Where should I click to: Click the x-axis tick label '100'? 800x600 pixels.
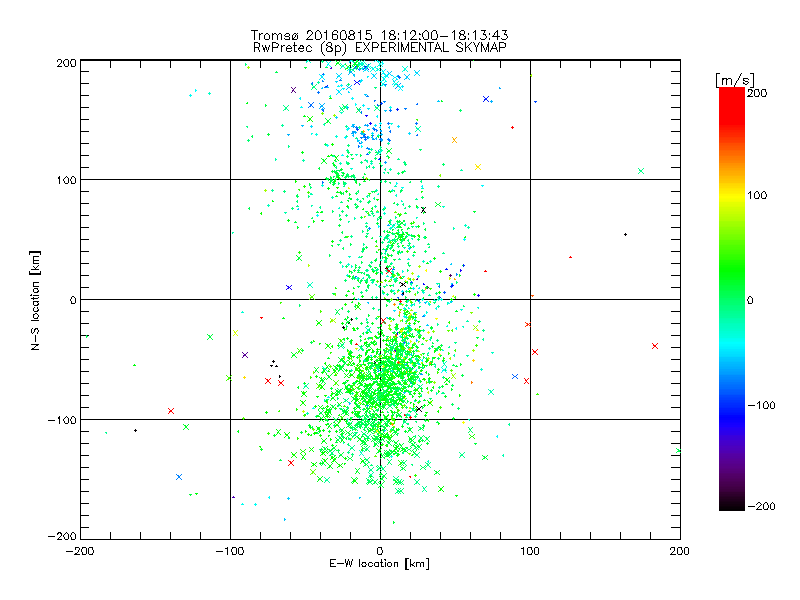(x=530, y=551)
